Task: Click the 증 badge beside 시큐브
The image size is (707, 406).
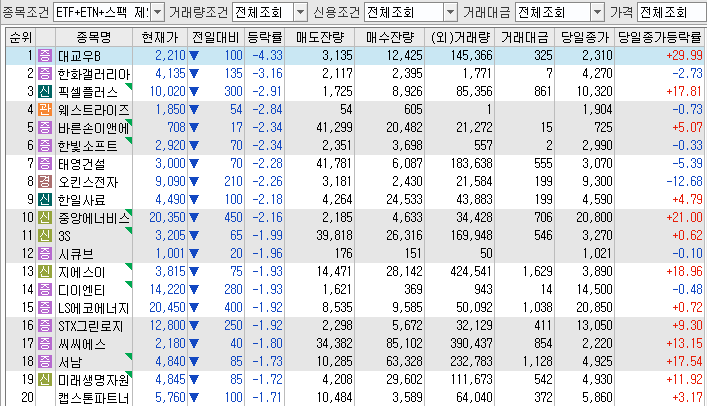Action: 45,254
